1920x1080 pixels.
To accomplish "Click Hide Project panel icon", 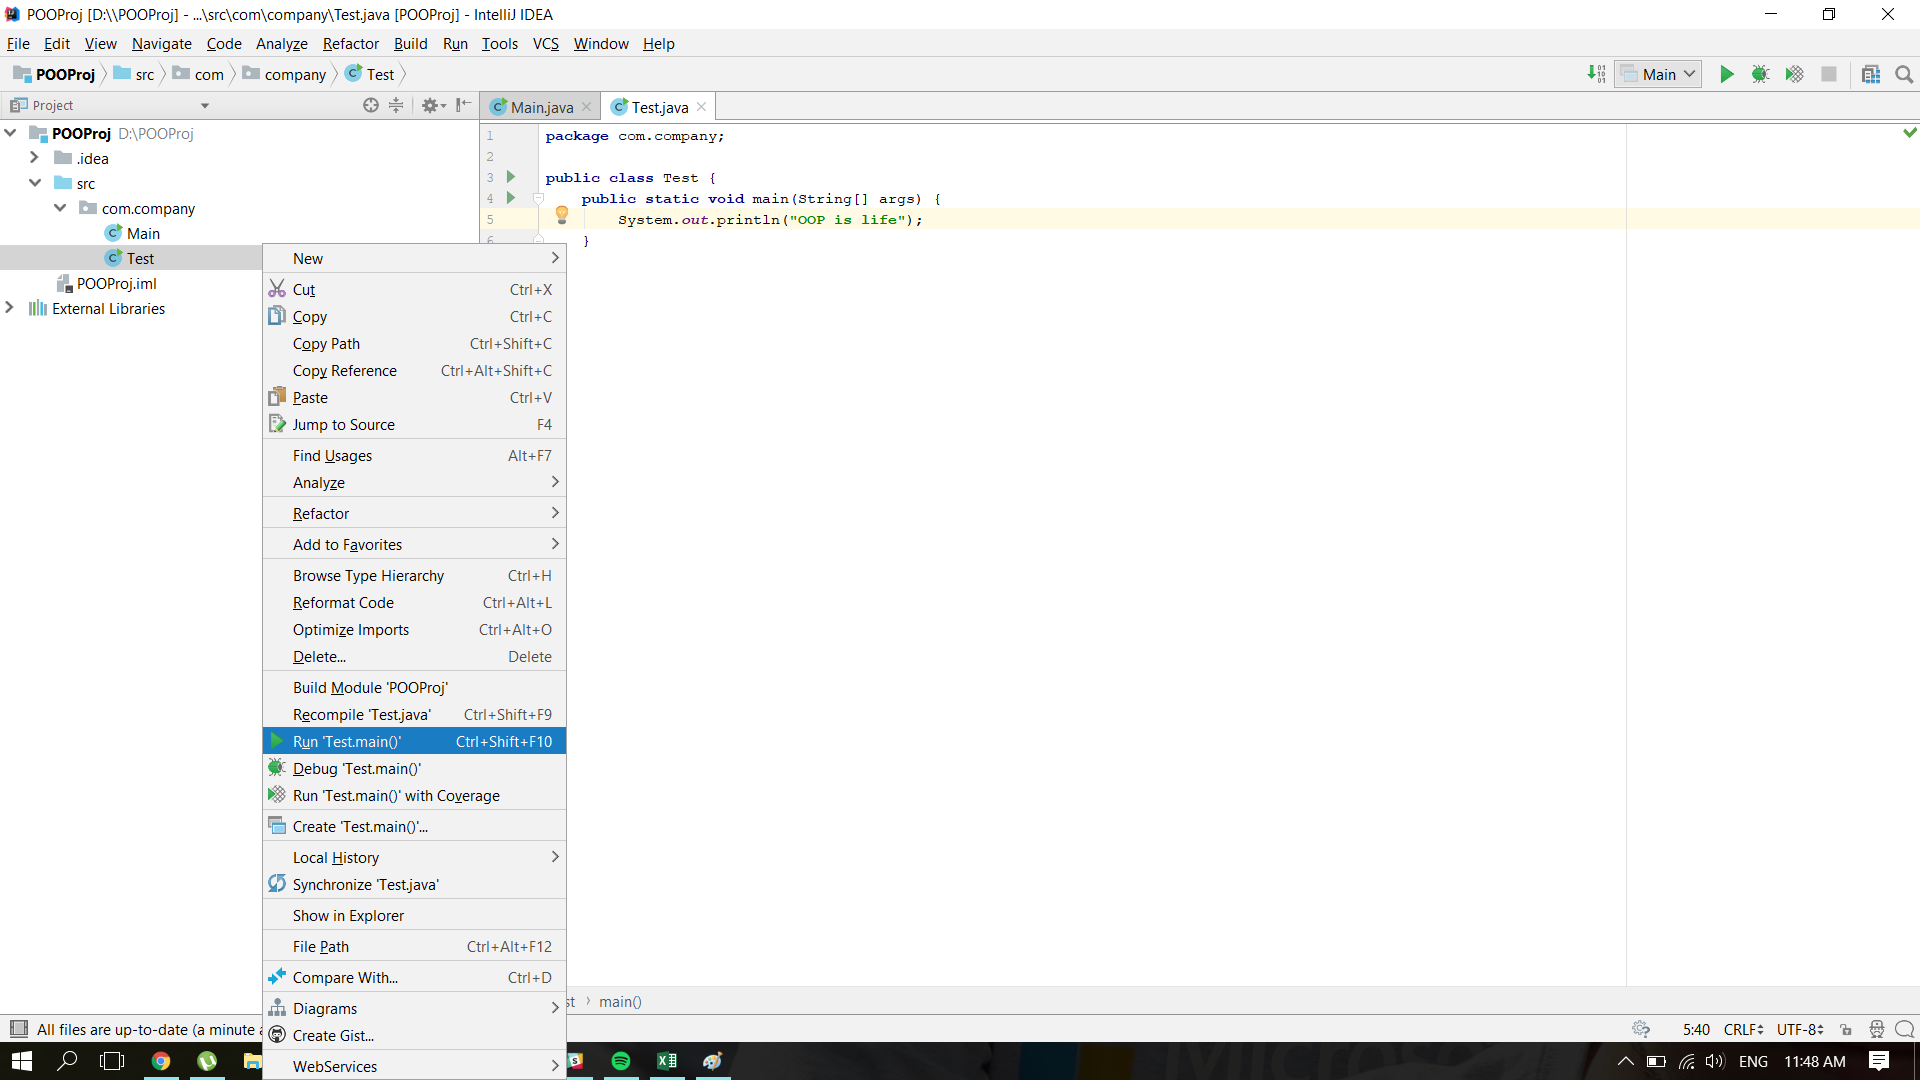I will tap(463, 105).
